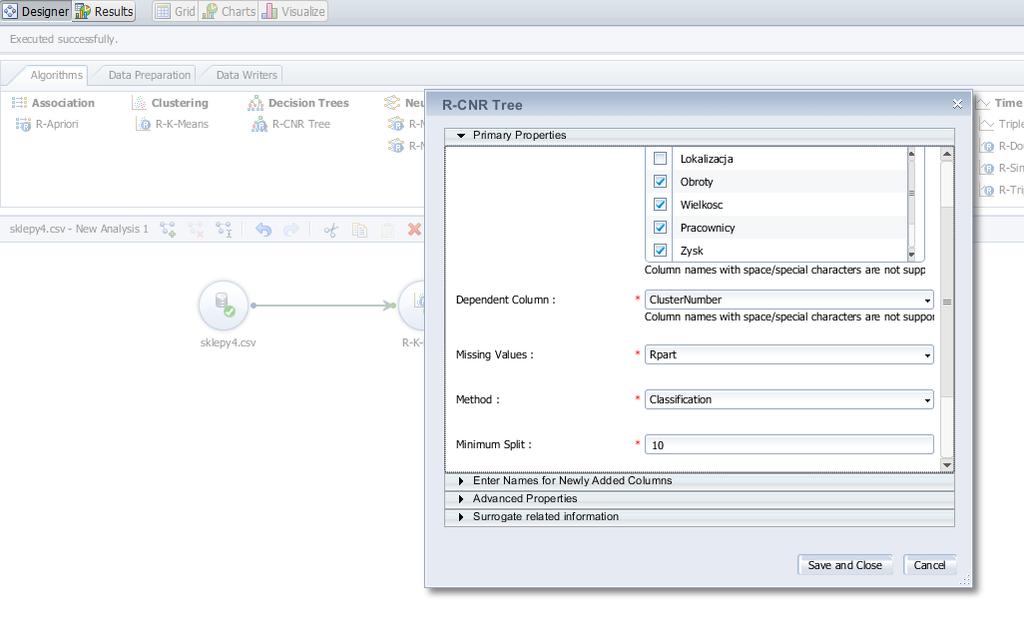Click the Association category icon
Screen dimensions: 1024x634
point(19,103)
